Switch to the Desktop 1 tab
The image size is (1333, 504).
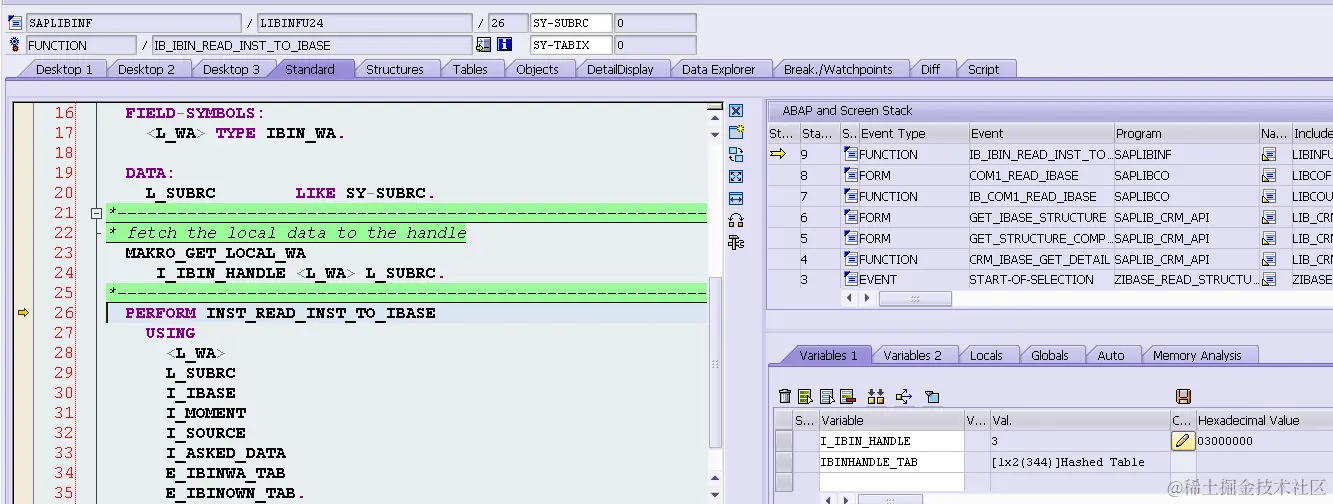(x=64, y=69)
